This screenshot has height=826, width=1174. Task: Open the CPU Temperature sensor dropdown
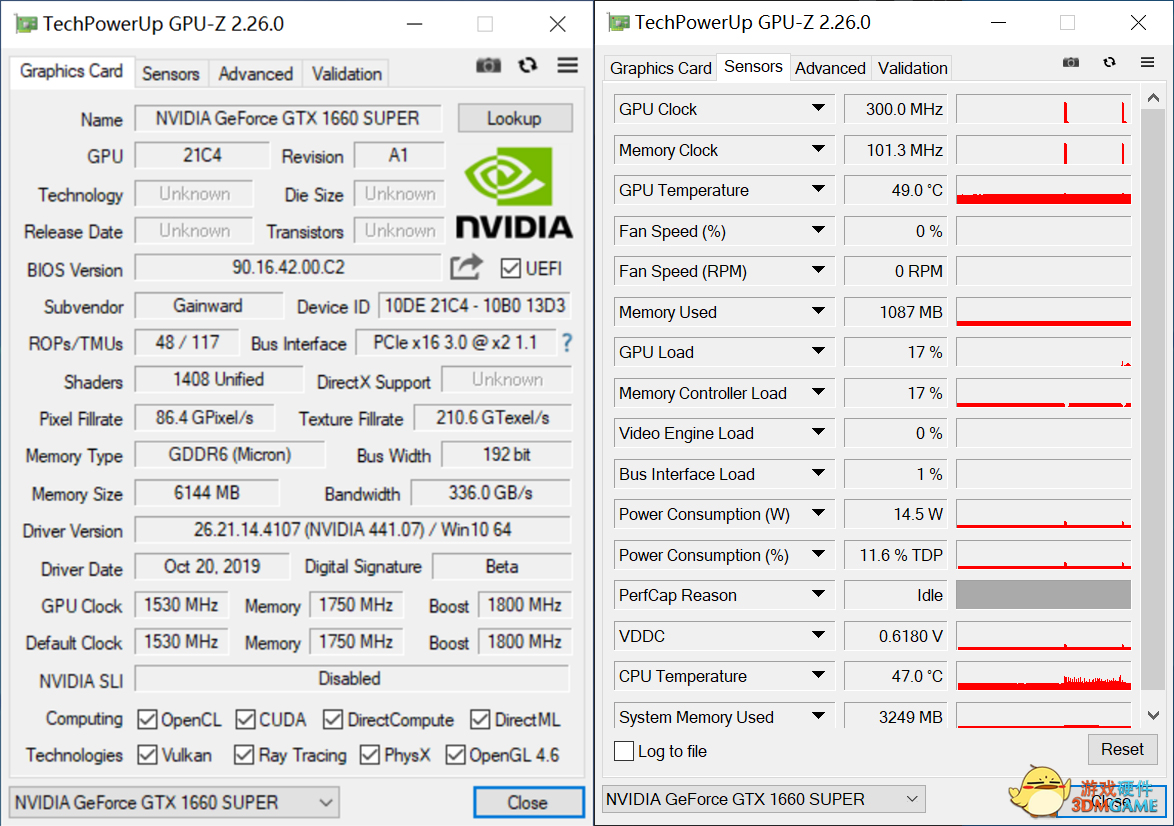pyautogui.click(x=818, y=675)
